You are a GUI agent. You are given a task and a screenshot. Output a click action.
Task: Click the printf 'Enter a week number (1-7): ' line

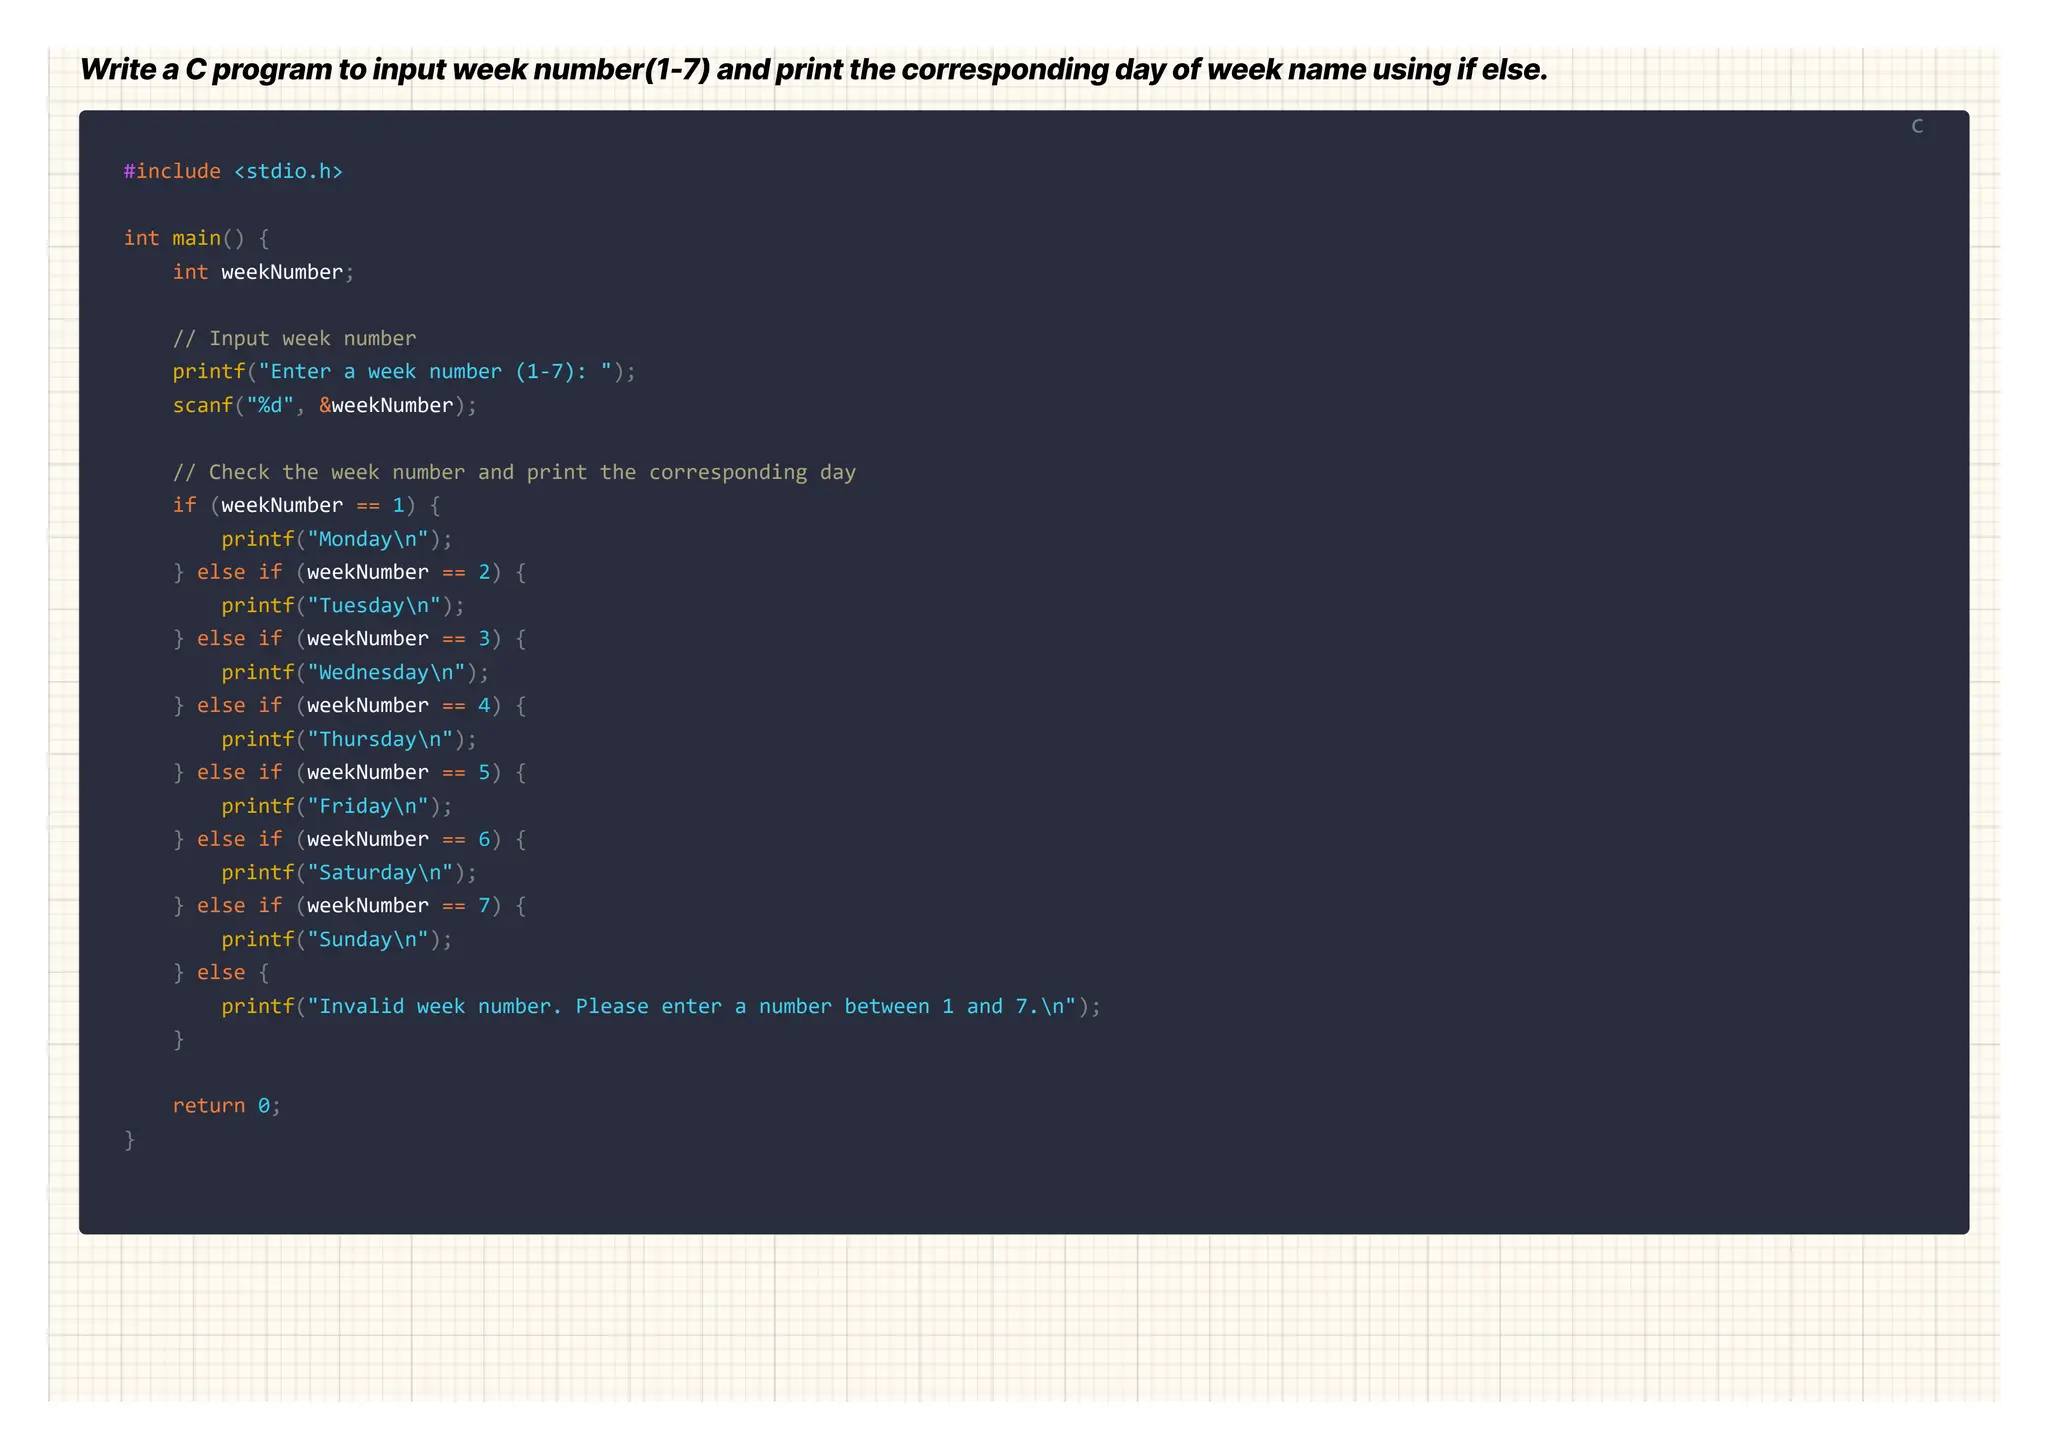[404, 372]
